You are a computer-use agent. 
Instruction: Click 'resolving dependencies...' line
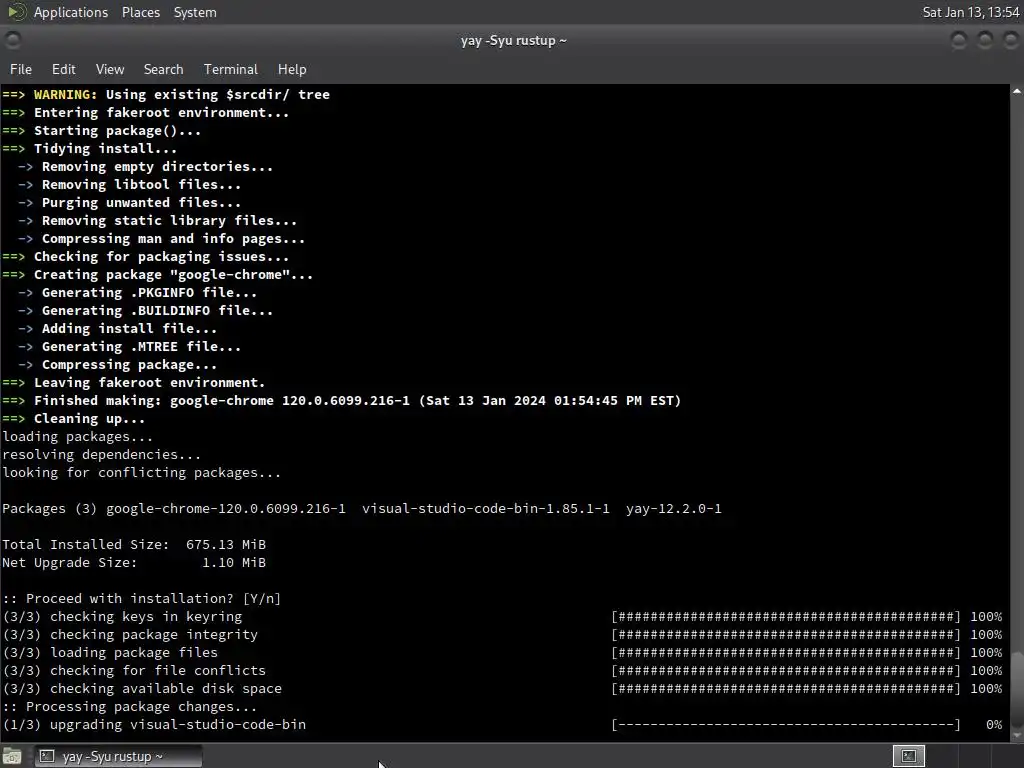[x=101, y=455]
